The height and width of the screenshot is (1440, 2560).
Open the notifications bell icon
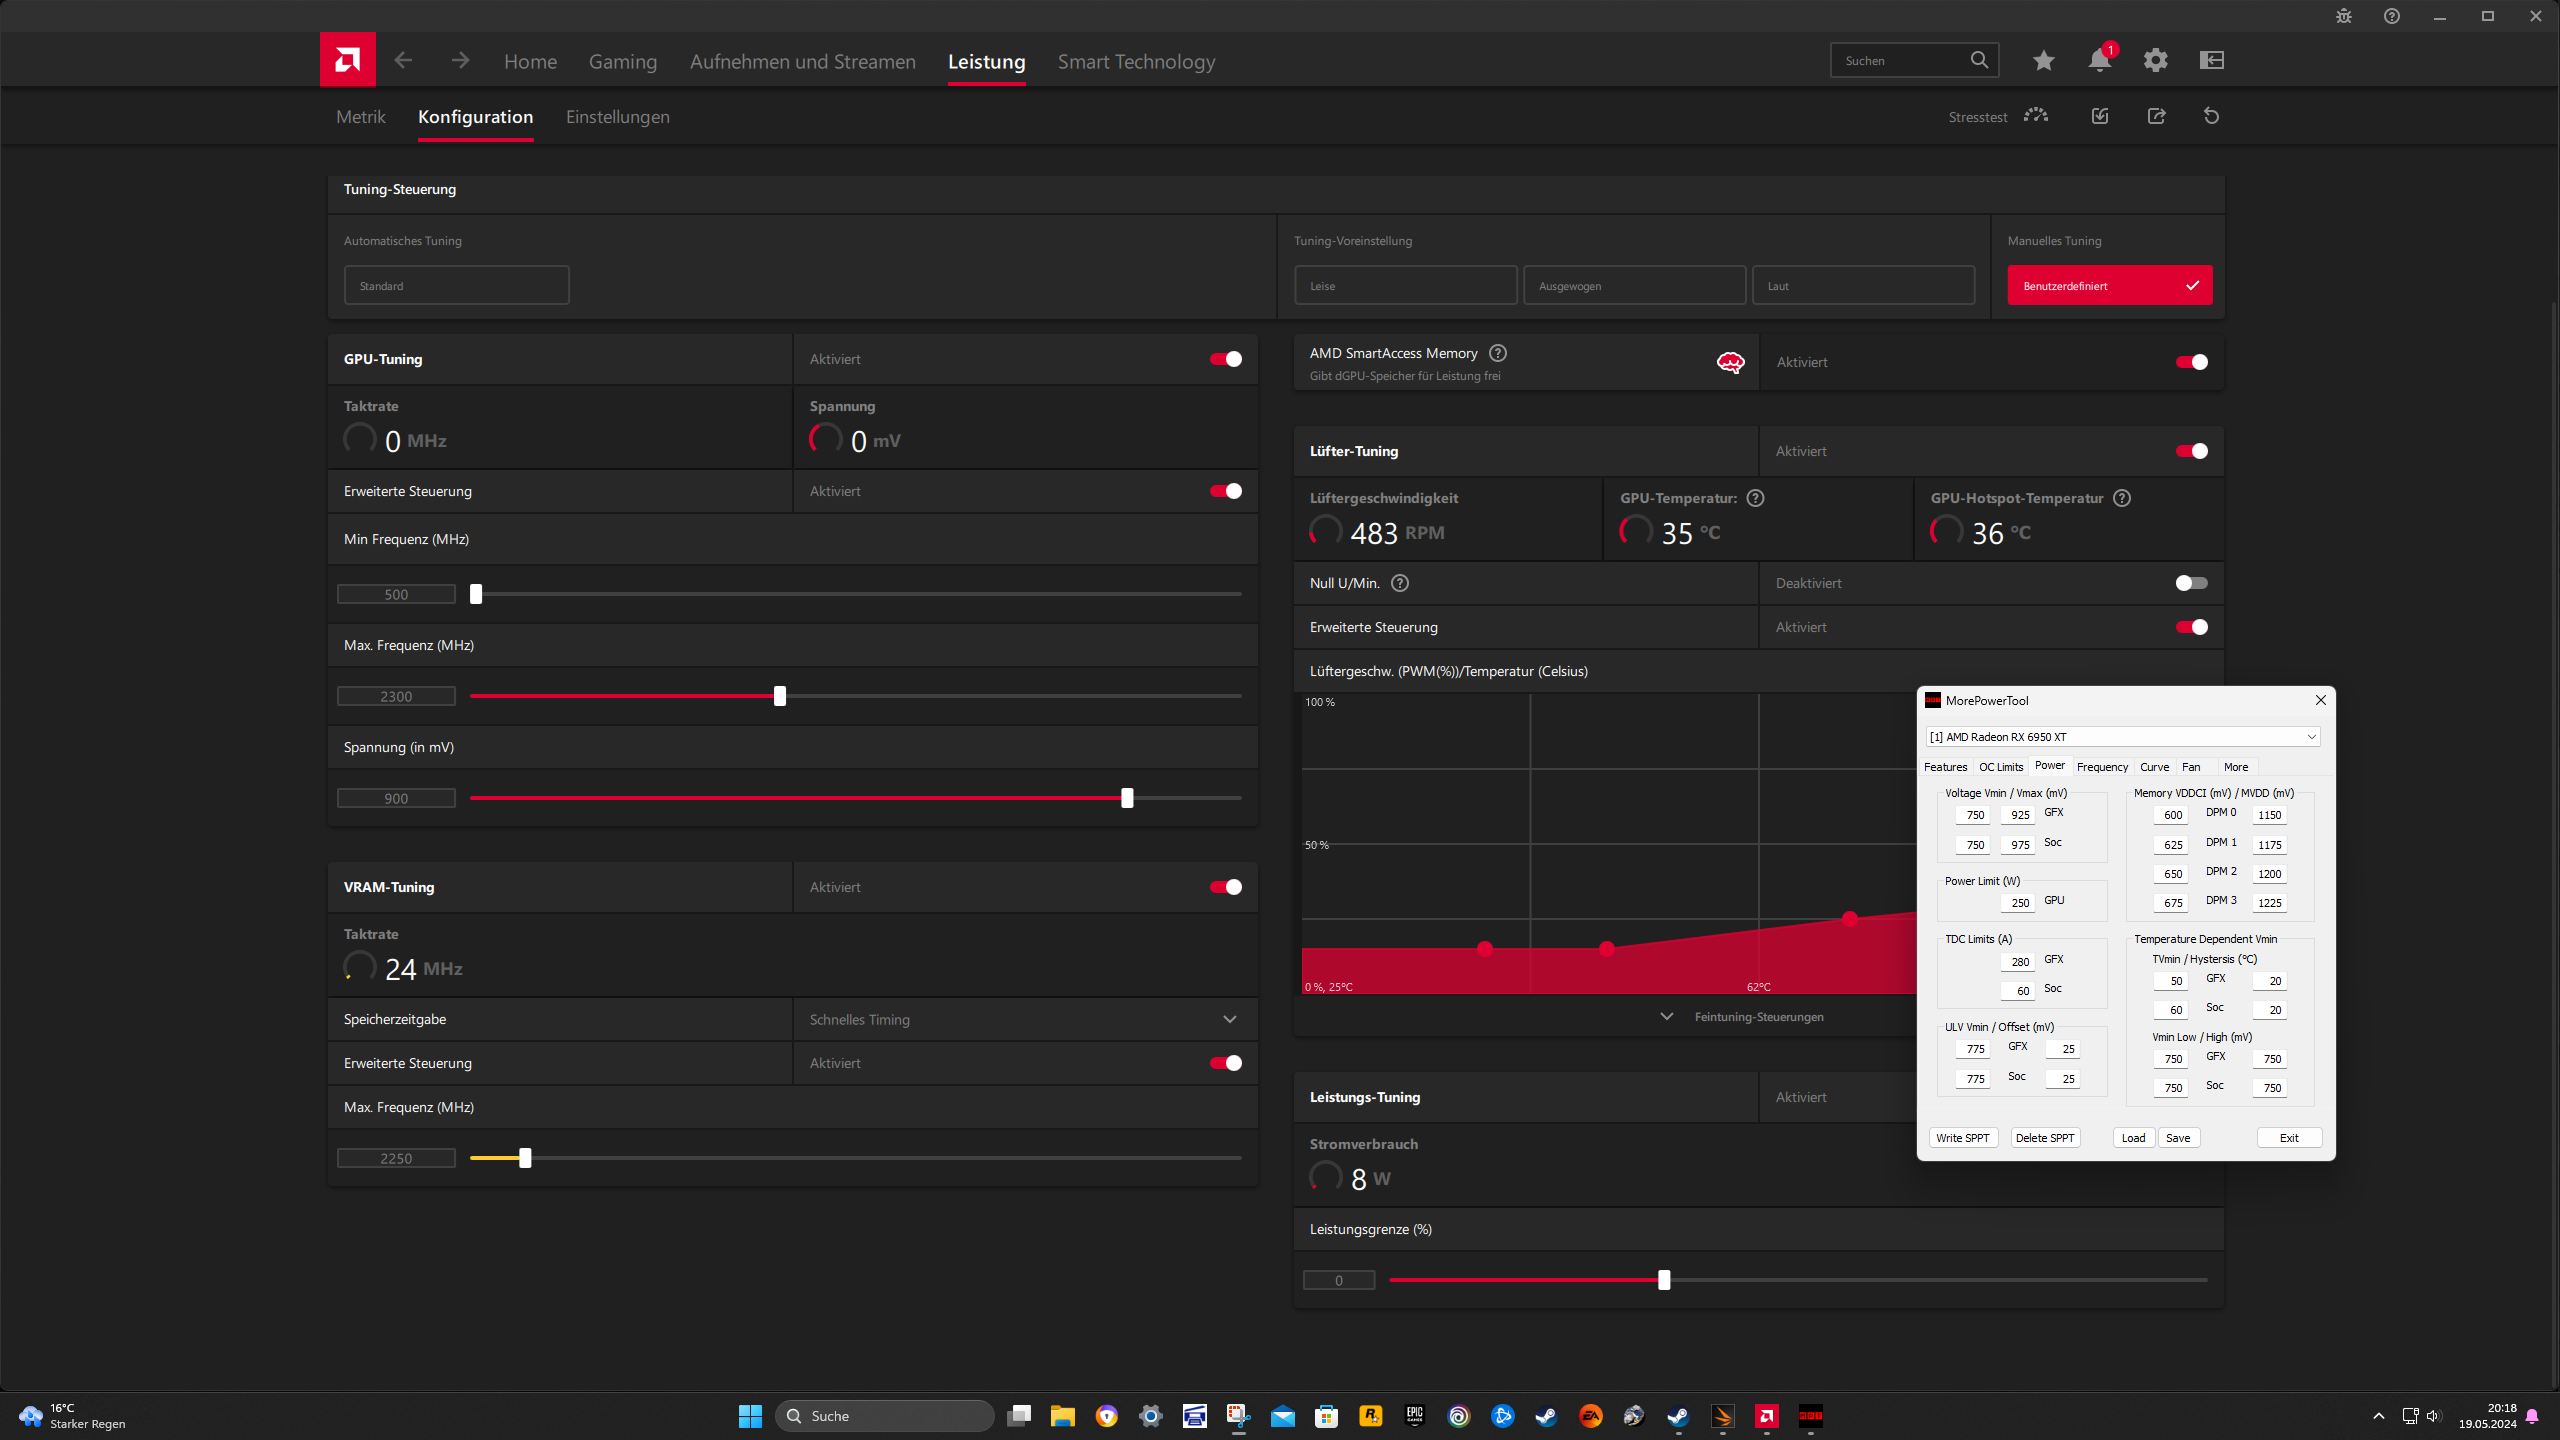point(2099,61)
